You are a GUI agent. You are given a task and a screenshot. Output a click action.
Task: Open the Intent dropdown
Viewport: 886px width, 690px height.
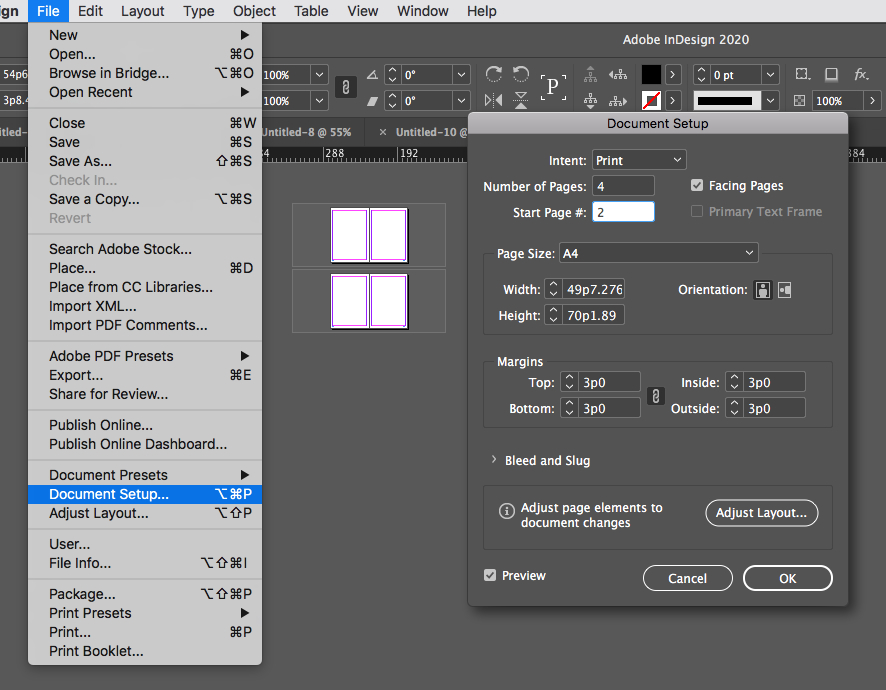pyautogui.click(x=639, y=160)
